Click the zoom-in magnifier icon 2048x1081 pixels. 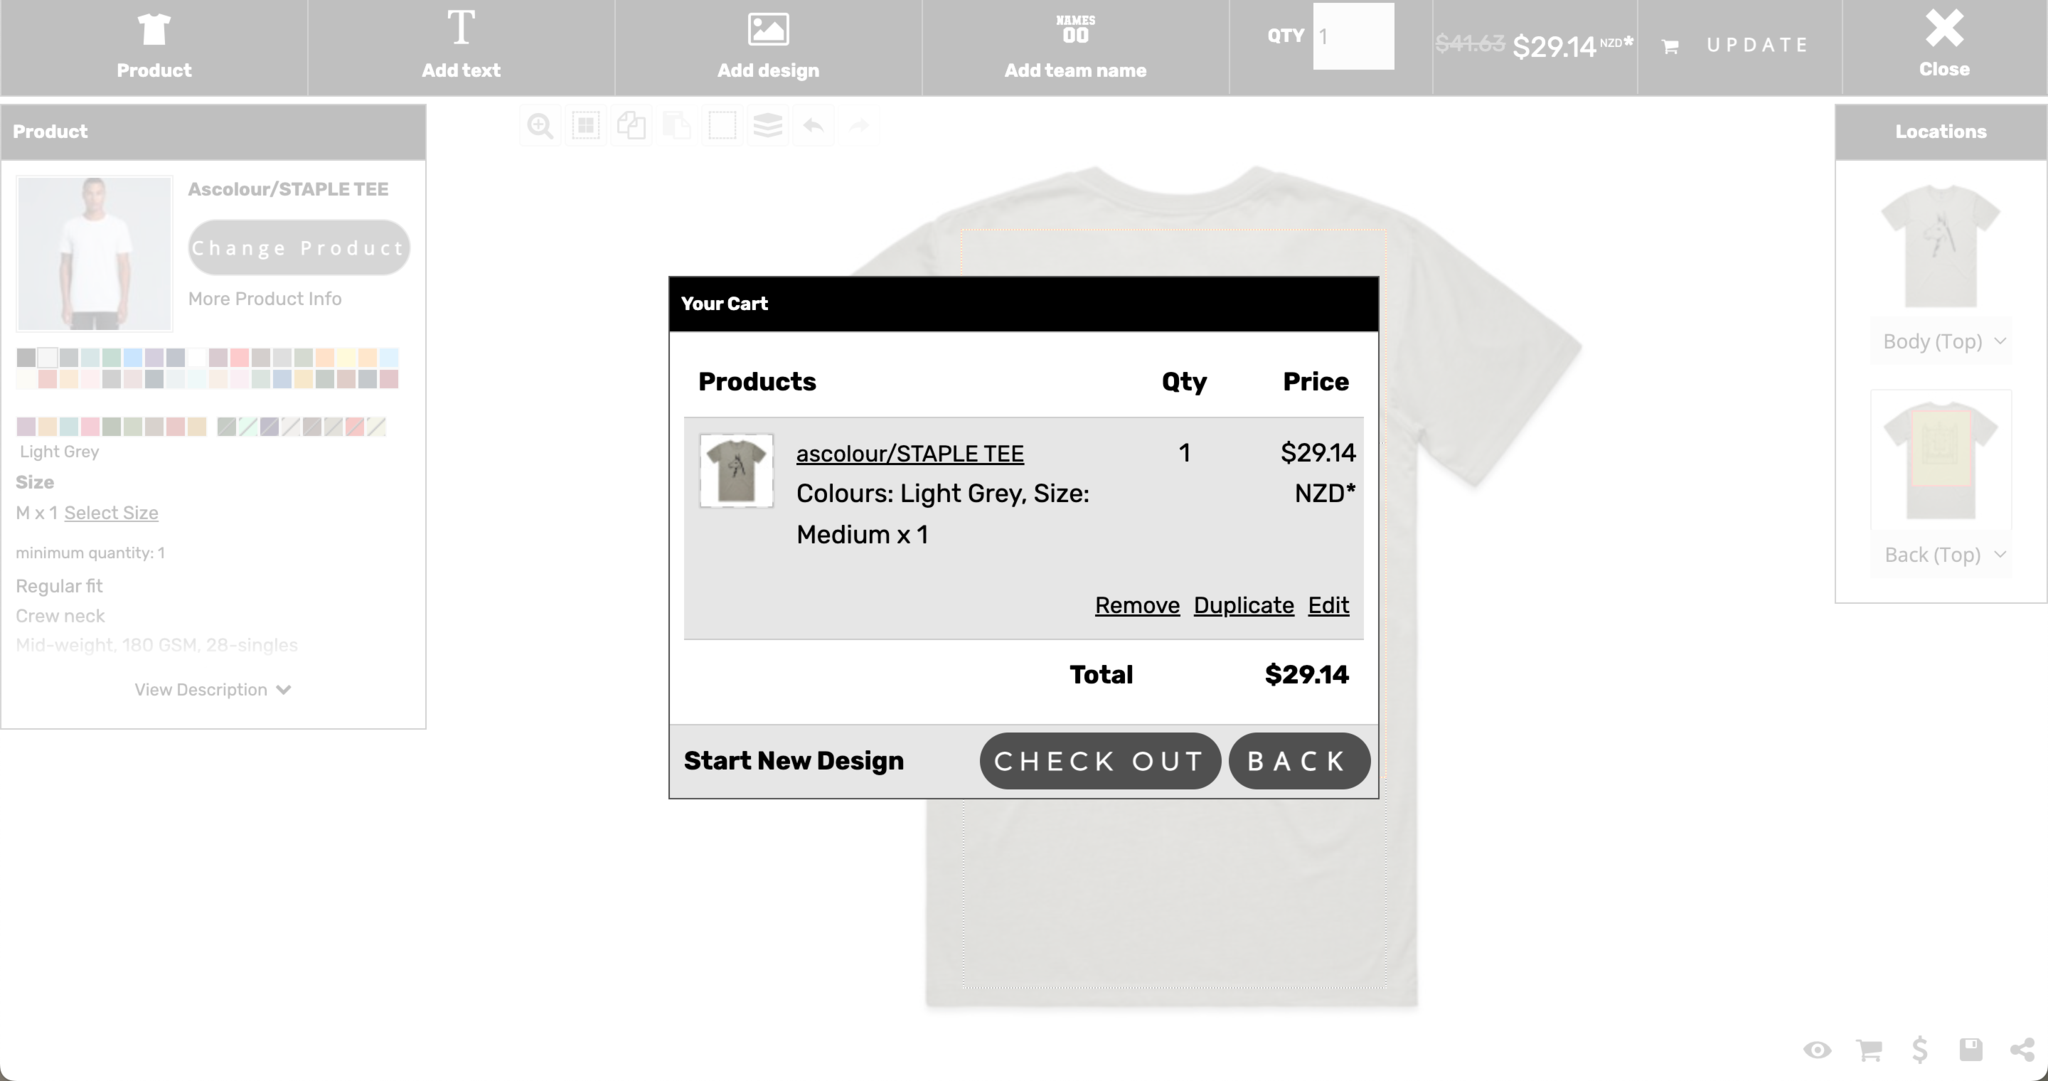540,126
